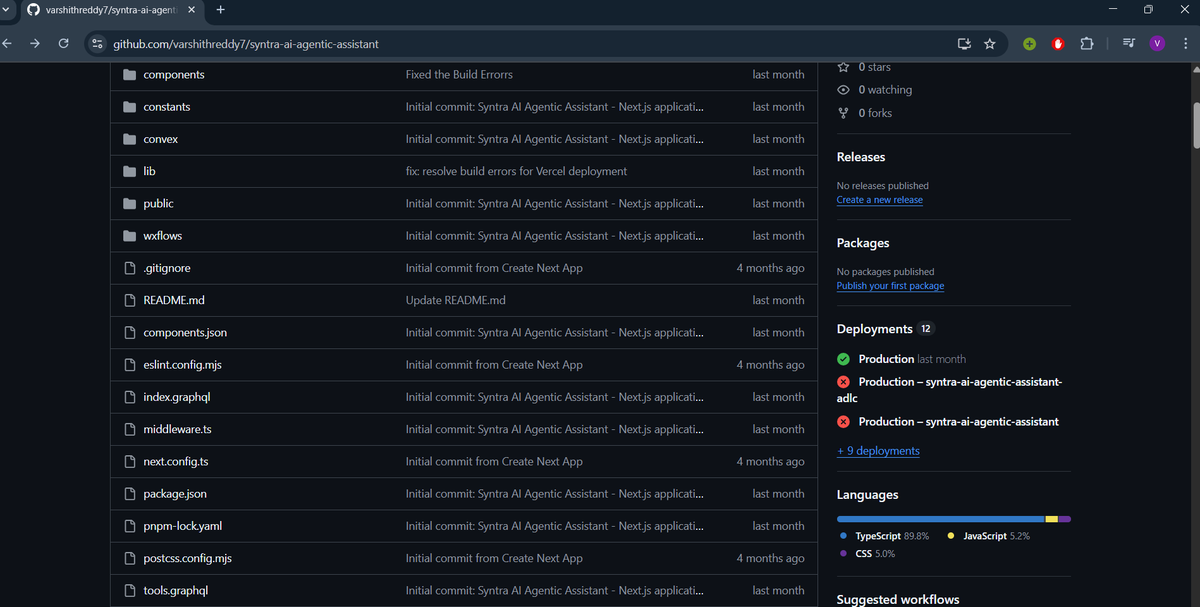Show '+ 9 deployments' link
Image resolution: width=1200 pixels, height=607 pixels.
(x=878, y=451)
